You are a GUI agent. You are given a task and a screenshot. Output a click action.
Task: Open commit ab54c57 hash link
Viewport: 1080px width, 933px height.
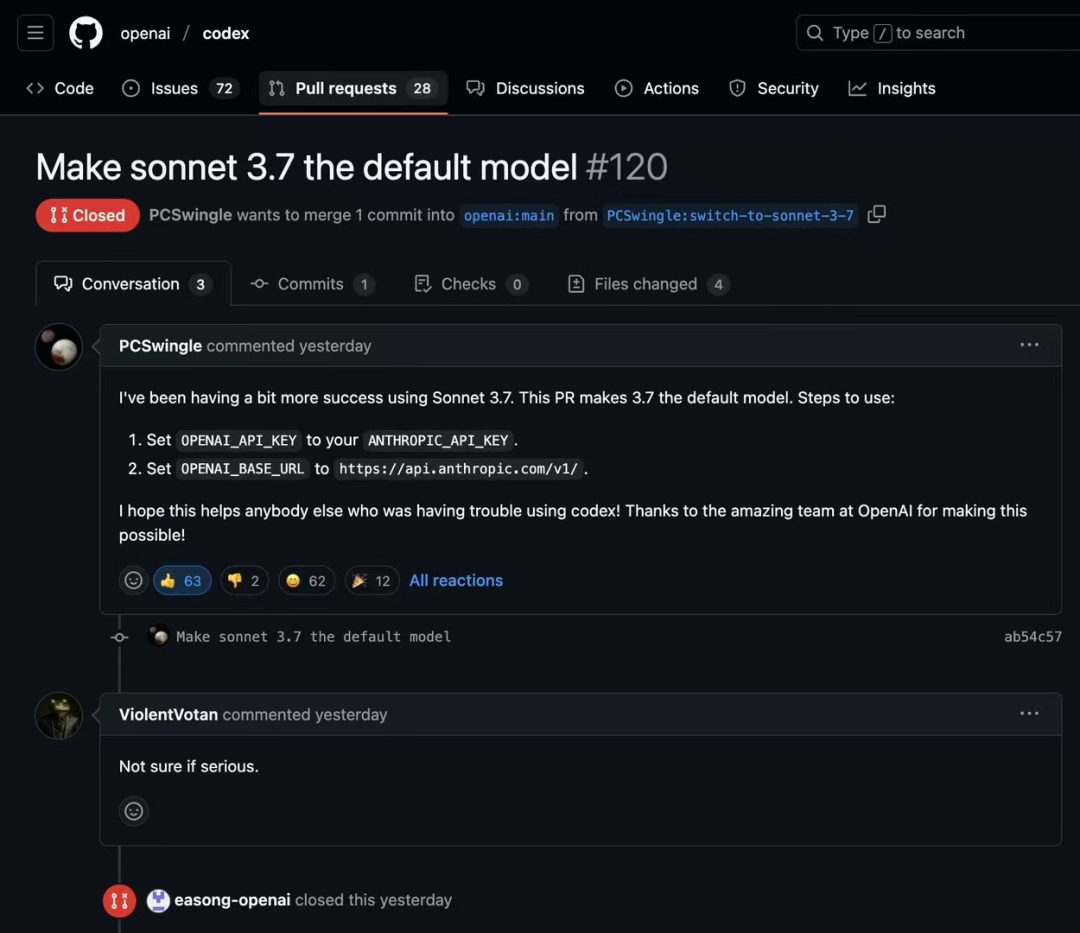point(1032,636)
